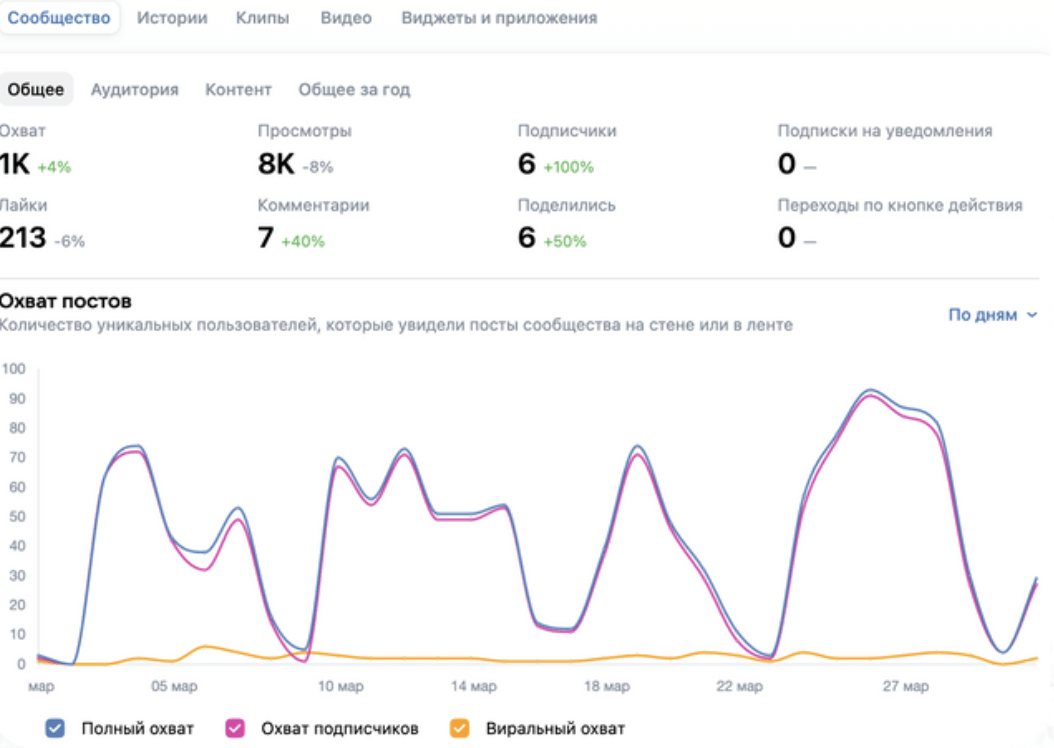Select the Подписчики count of 6

(x=527, y=164)
